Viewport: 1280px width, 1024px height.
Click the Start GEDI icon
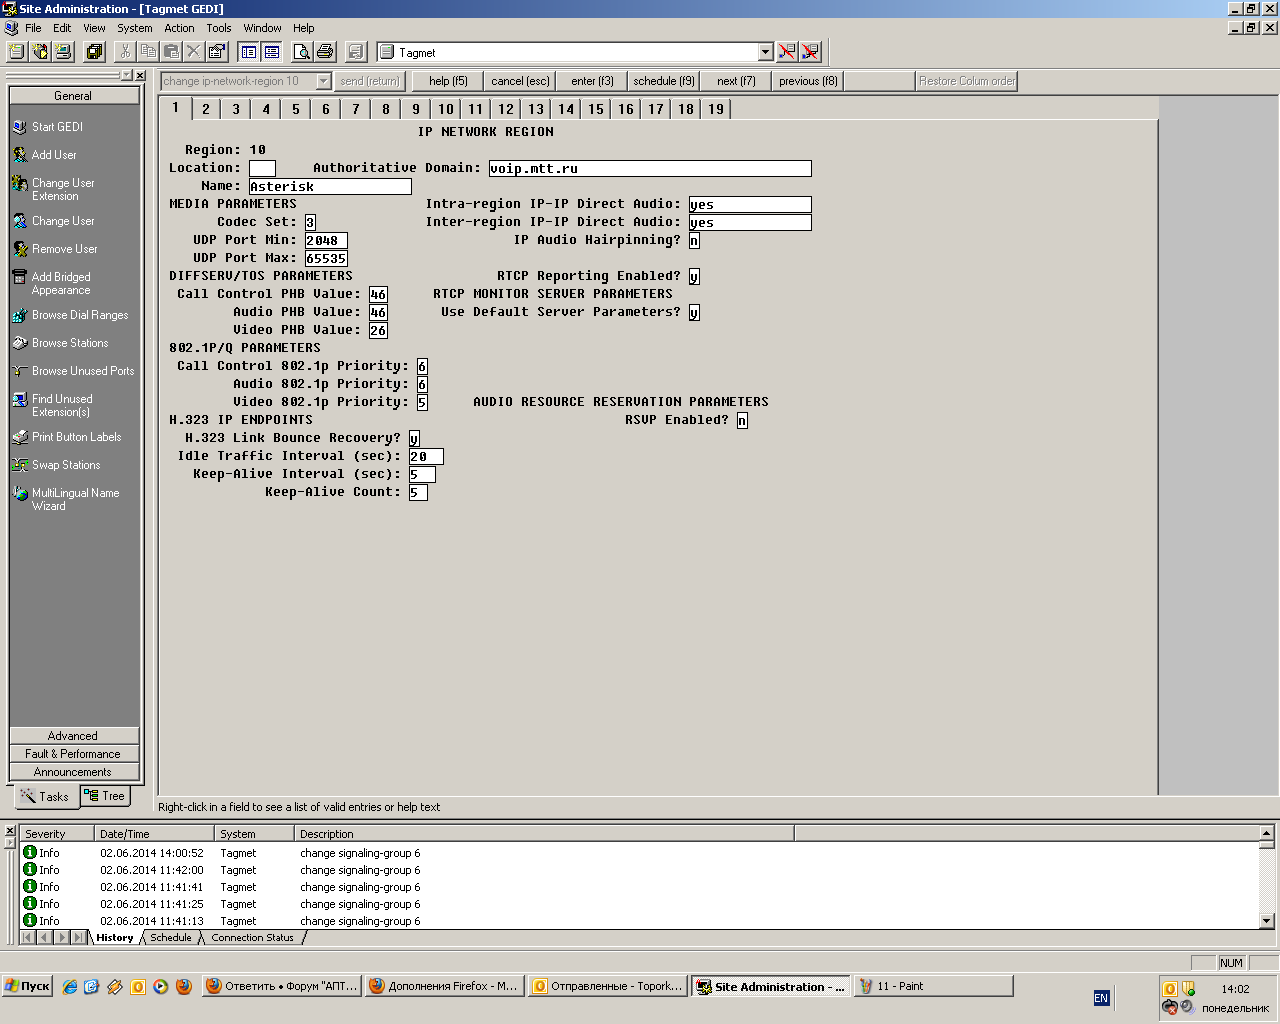20,127
